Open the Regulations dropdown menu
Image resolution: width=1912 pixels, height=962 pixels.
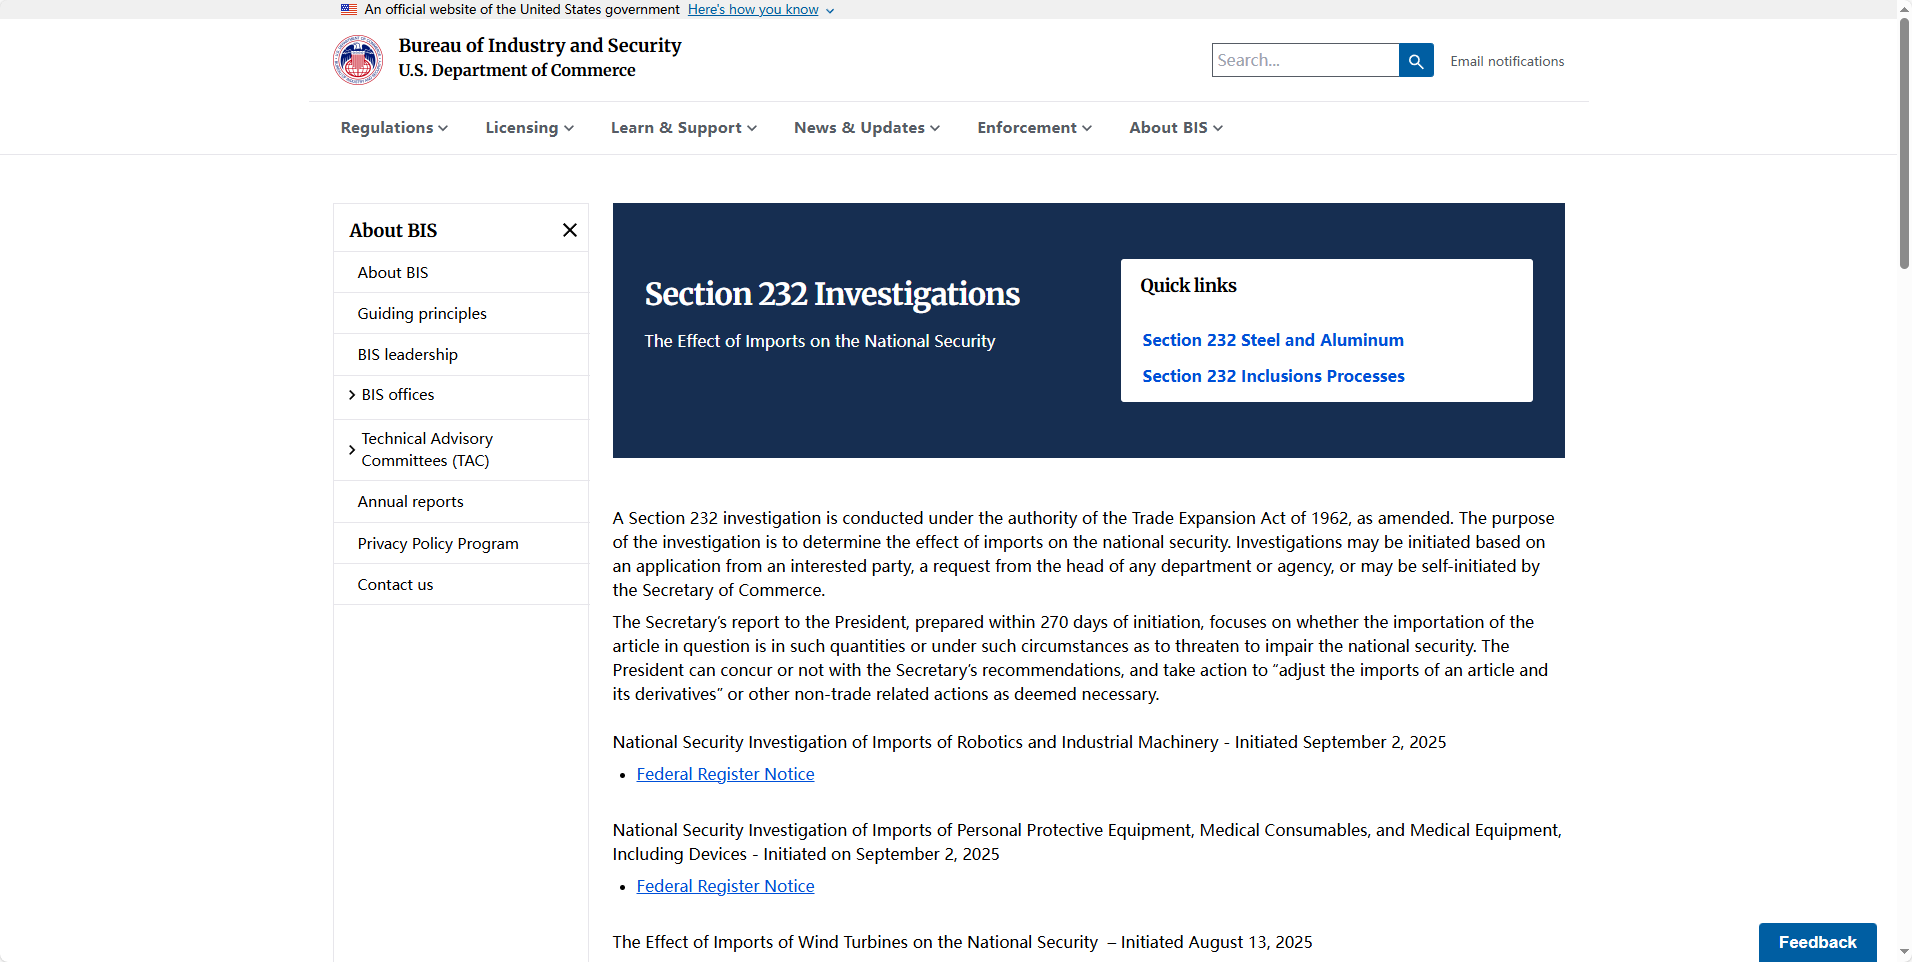[394, 128]
